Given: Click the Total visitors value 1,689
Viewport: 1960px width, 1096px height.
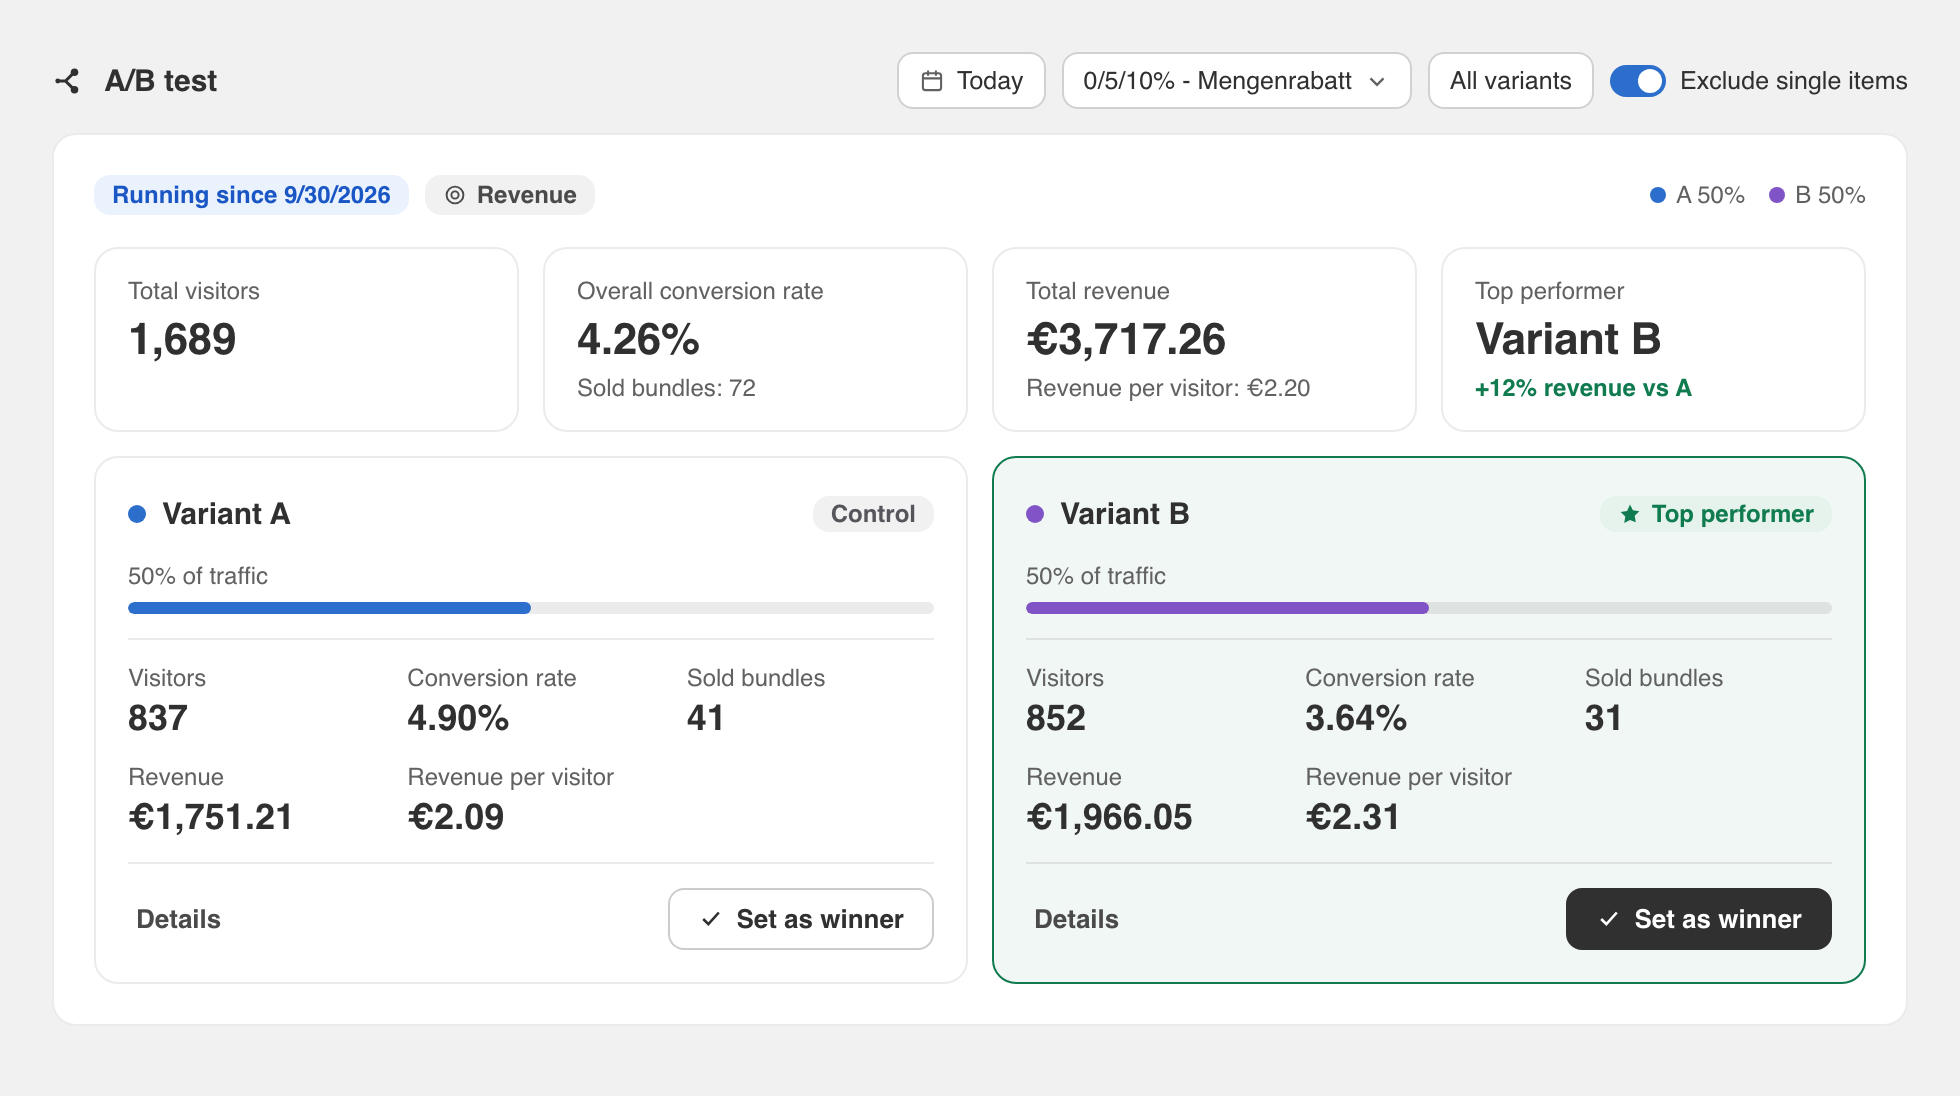Looking at the screenshot, I should [182, 339].
